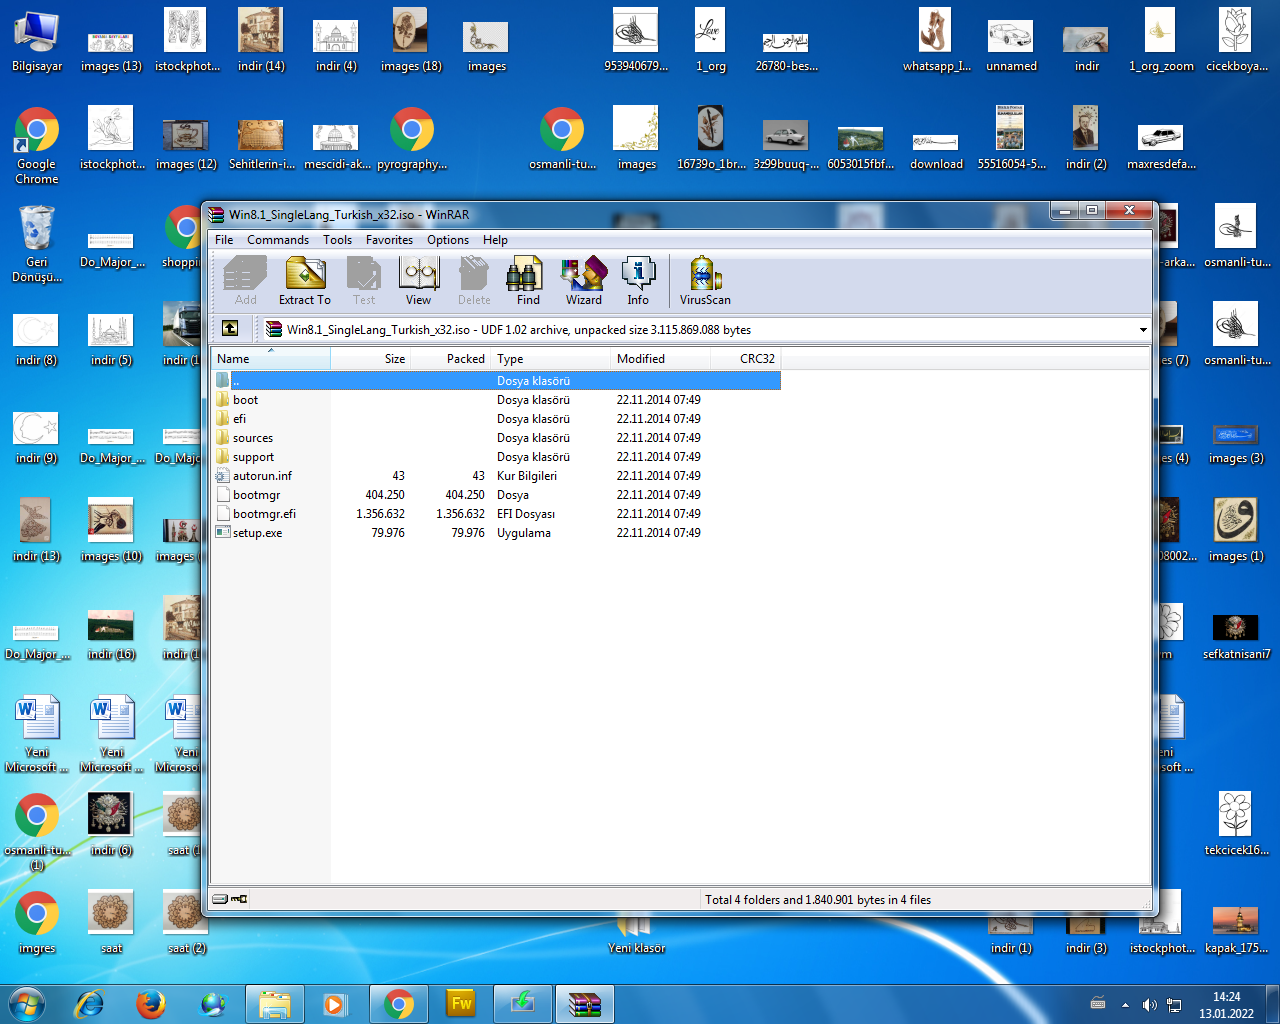
Task: Open the Windows Start menu
Action: tap(27, 1004)
